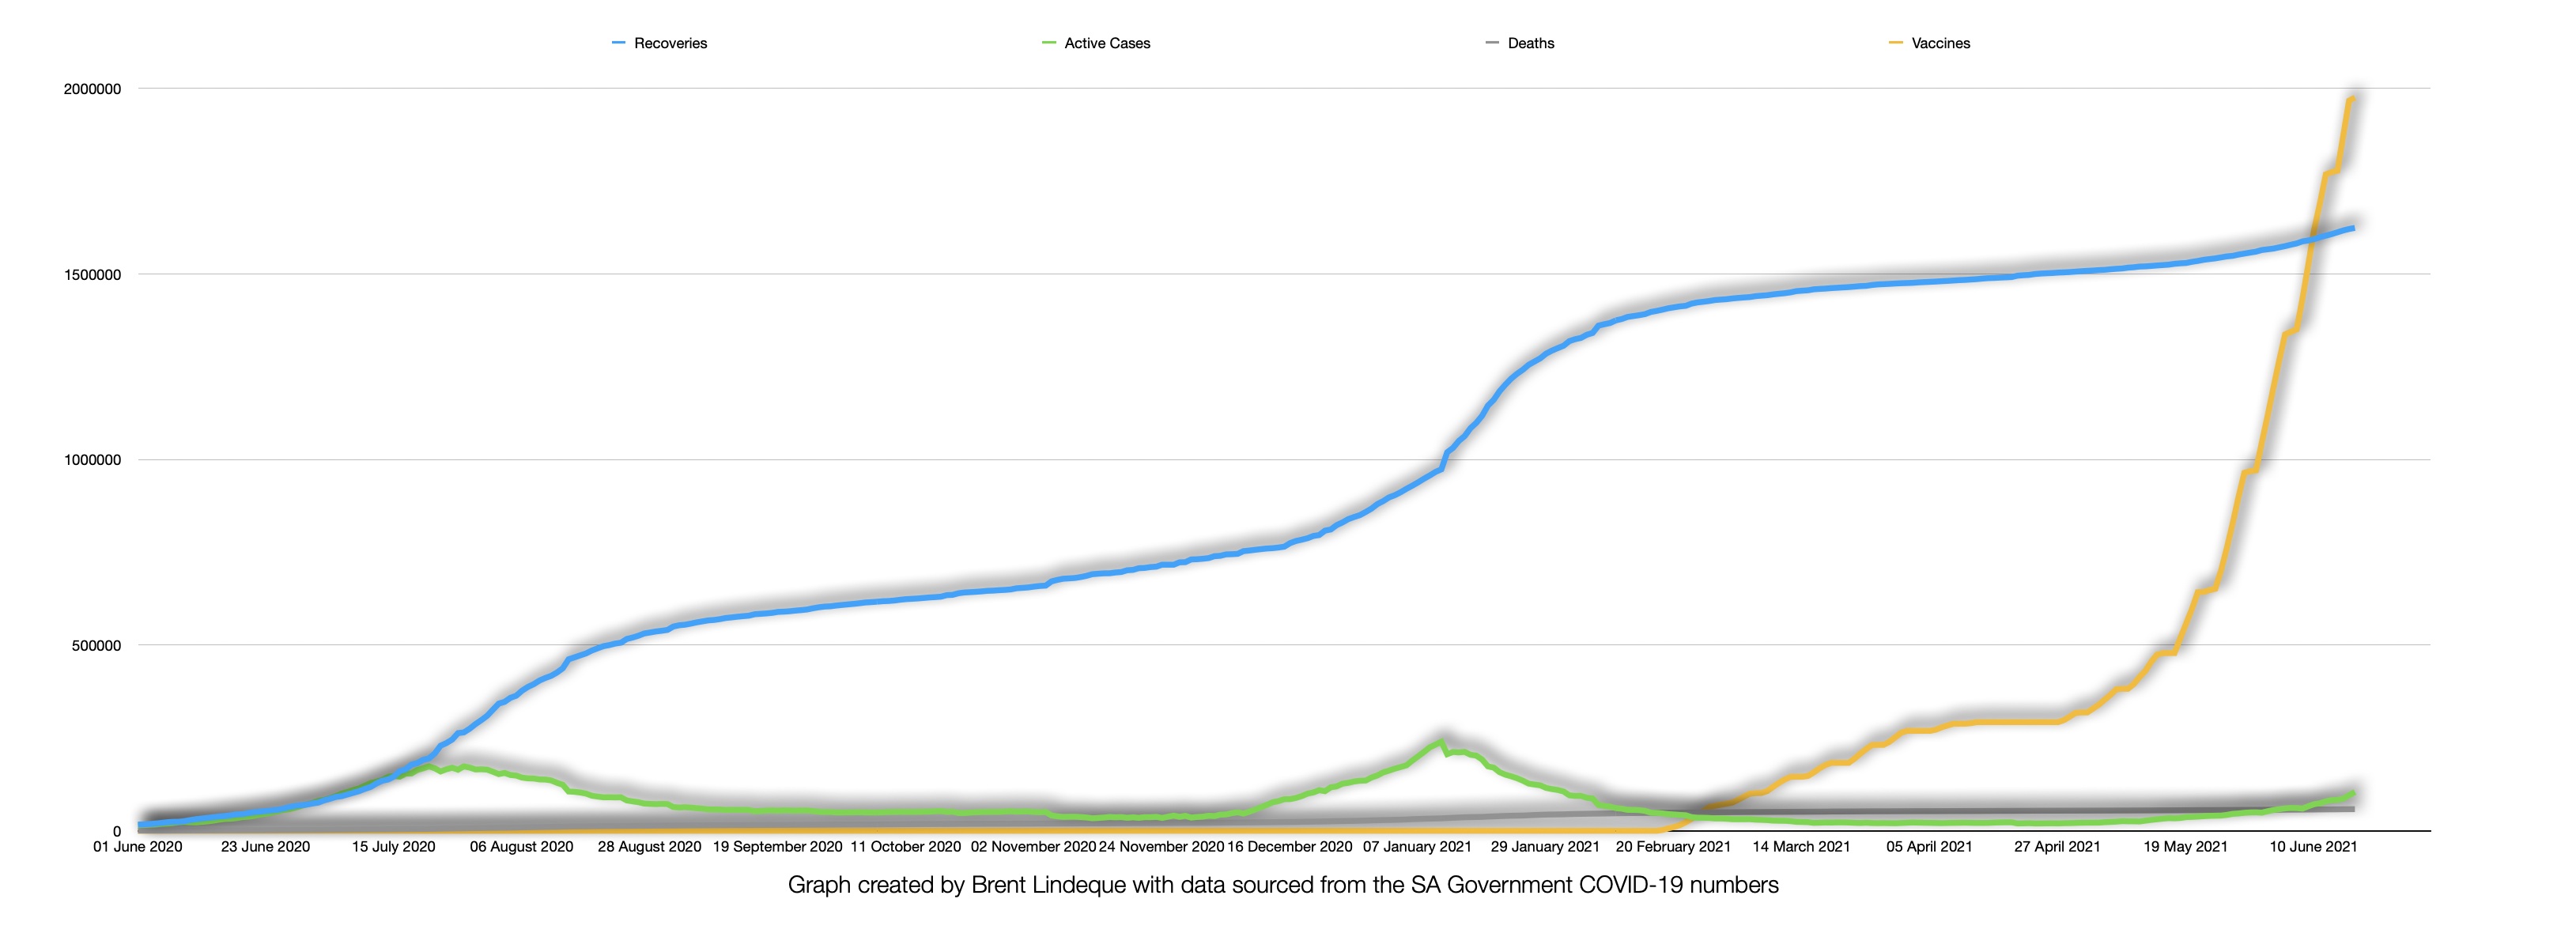Click the green Active Cases legend swatch

tap(1049, 43)
